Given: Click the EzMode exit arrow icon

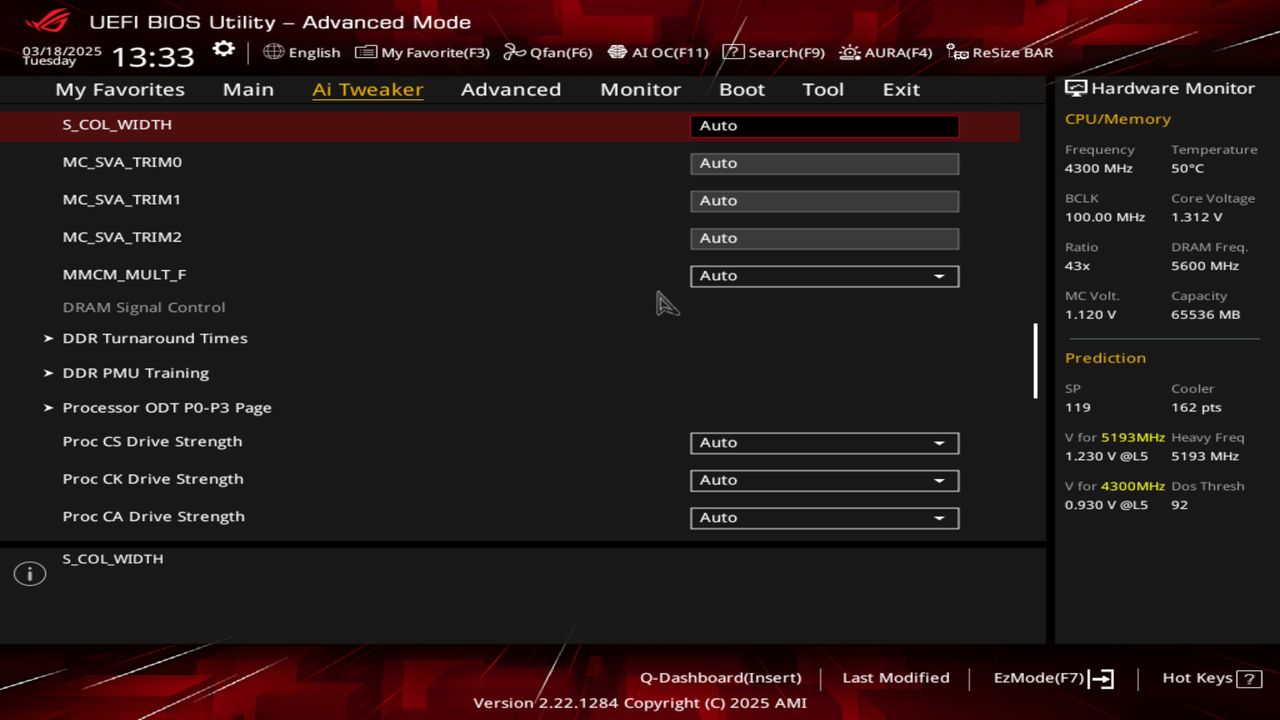Looking at the screenshot, I should tap(1101, 679).
